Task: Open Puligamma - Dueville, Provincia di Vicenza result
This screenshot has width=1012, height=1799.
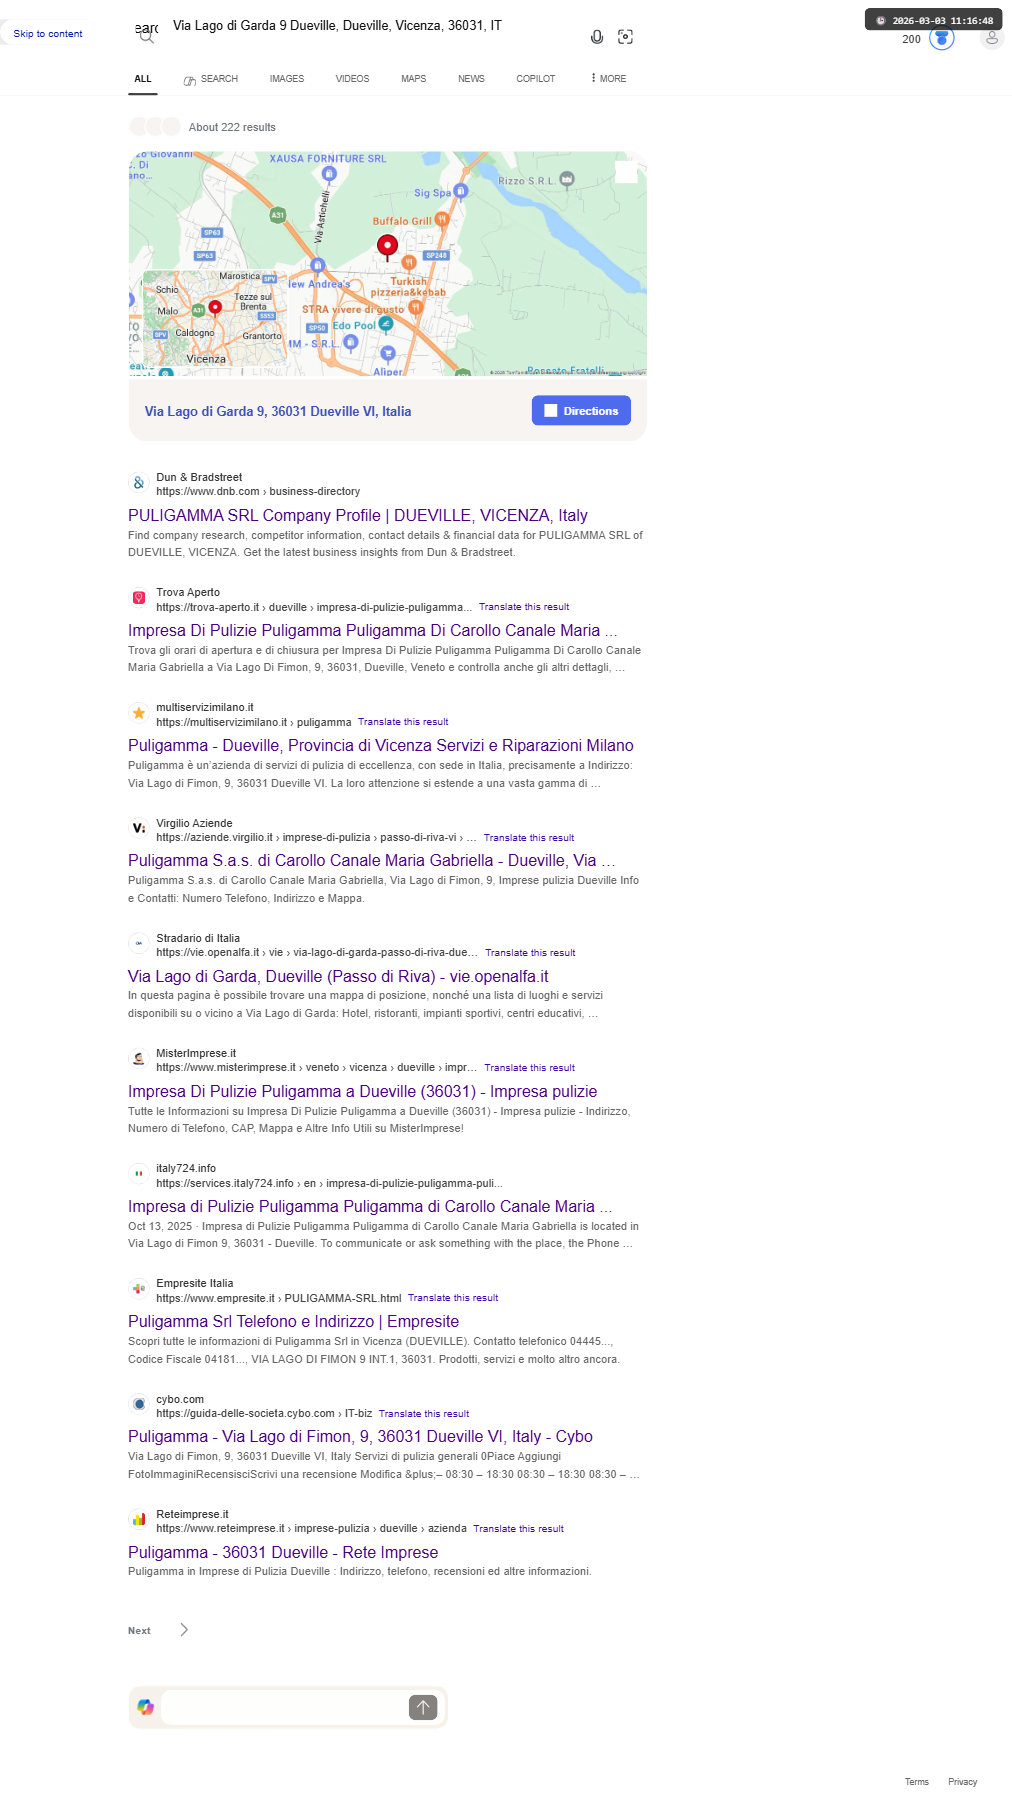Action: pos(381,745)
